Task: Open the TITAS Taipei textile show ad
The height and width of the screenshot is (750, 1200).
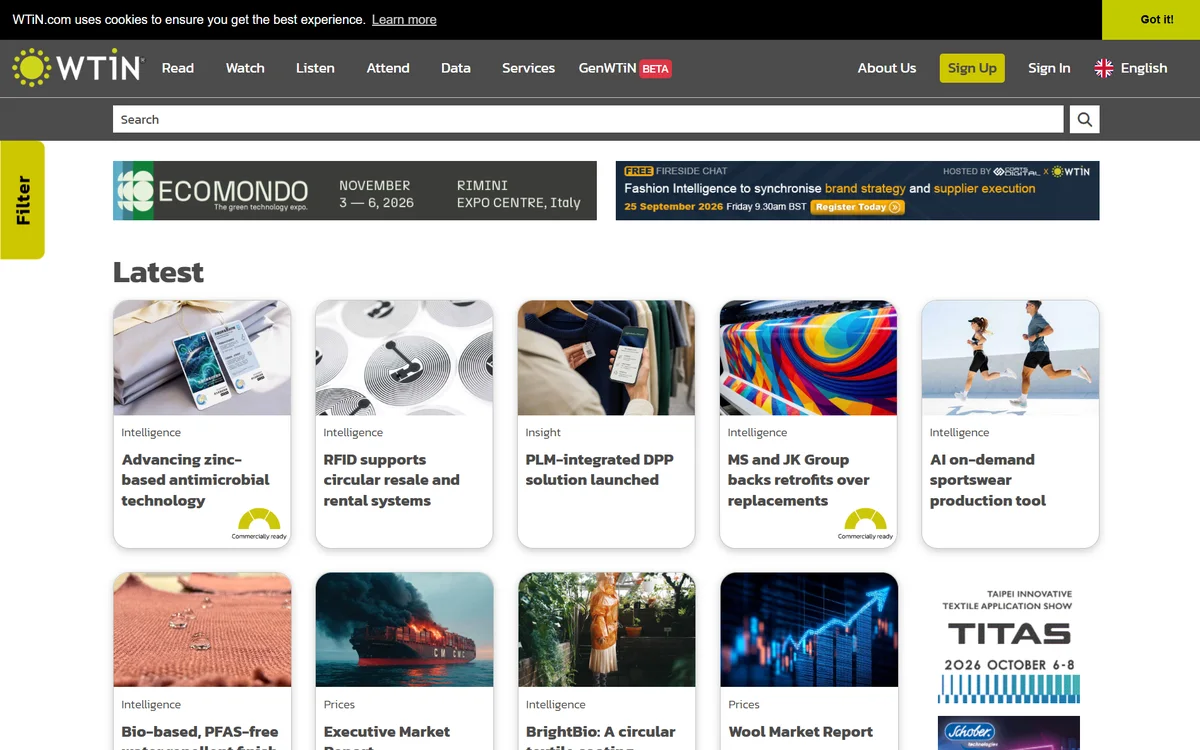Action: pos(1009,645)
